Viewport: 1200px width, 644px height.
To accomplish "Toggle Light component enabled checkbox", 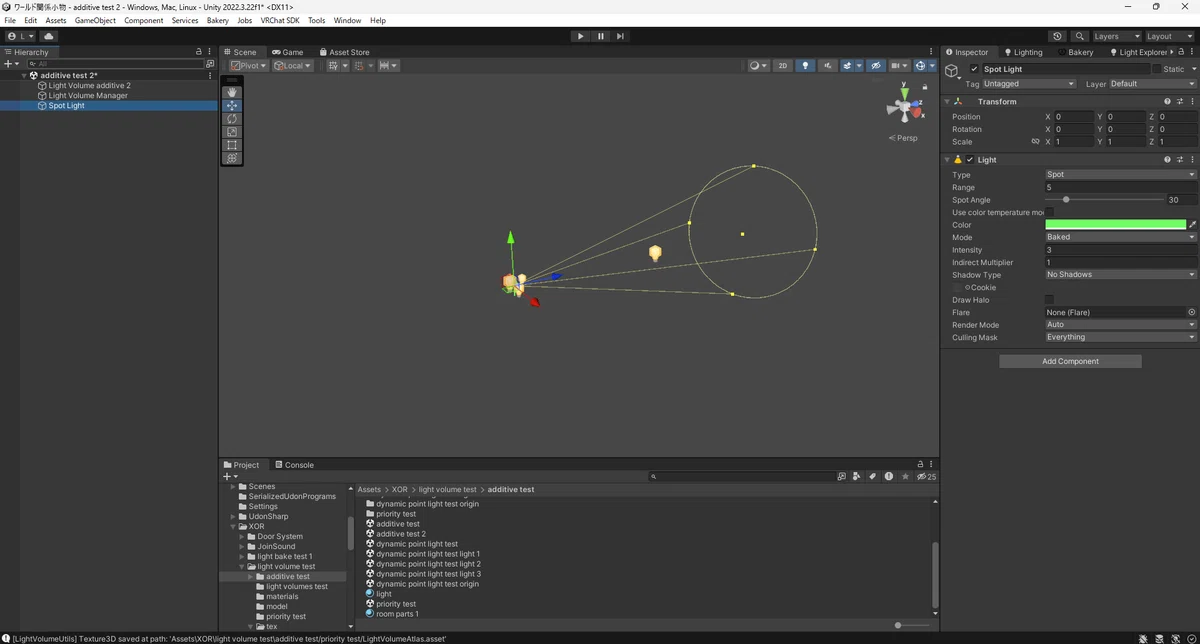I will (970, 160).
